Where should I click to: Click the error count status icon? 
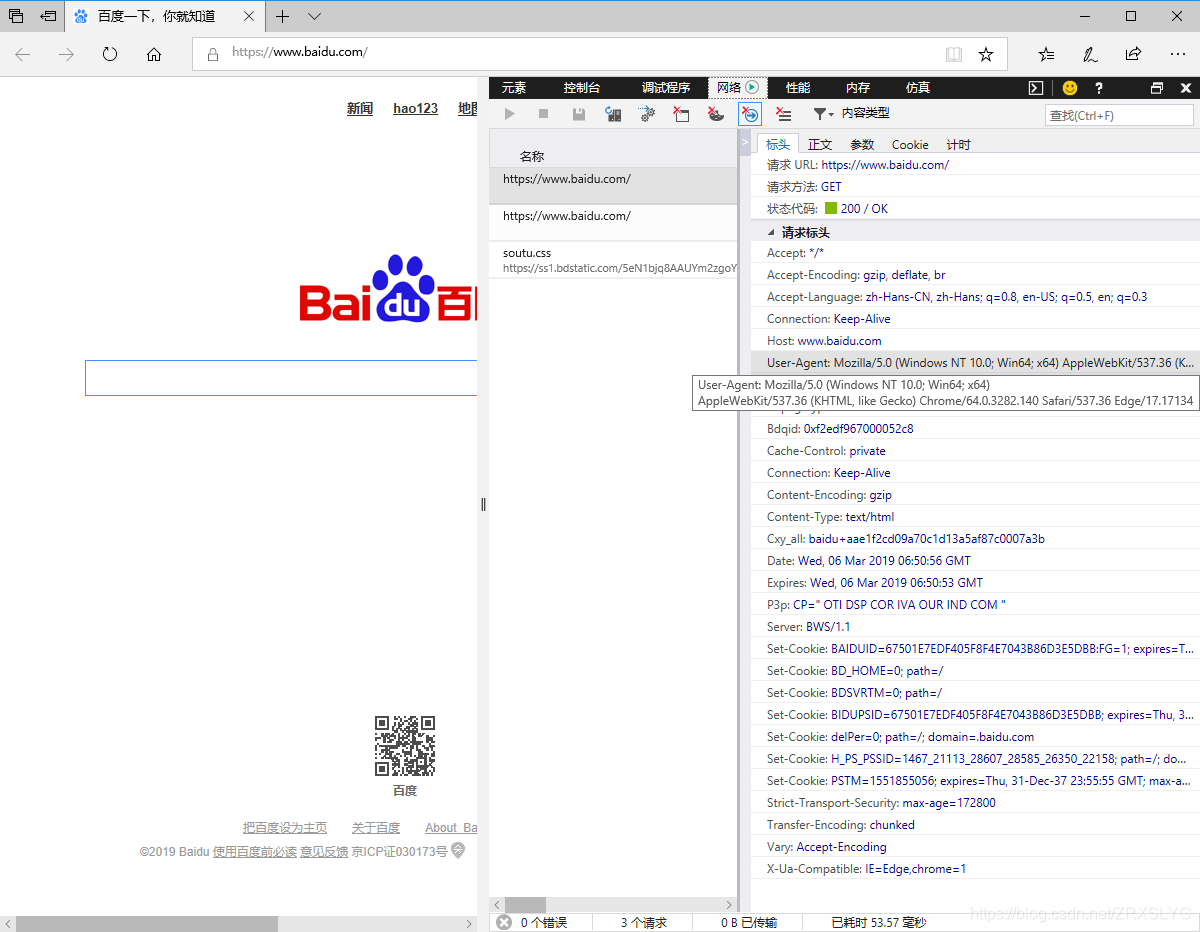point(504,922)
